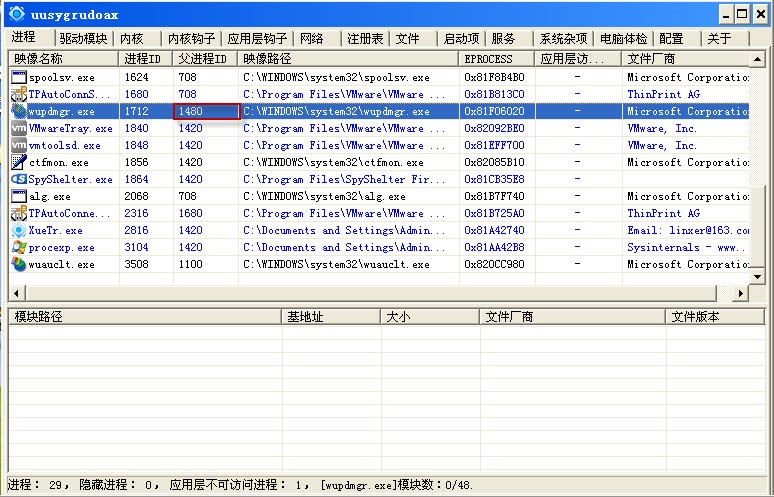The height and width of the screenshot is (497, 774).
Task: Open the 电脑体检 tab
Action: tap(623, 38)
